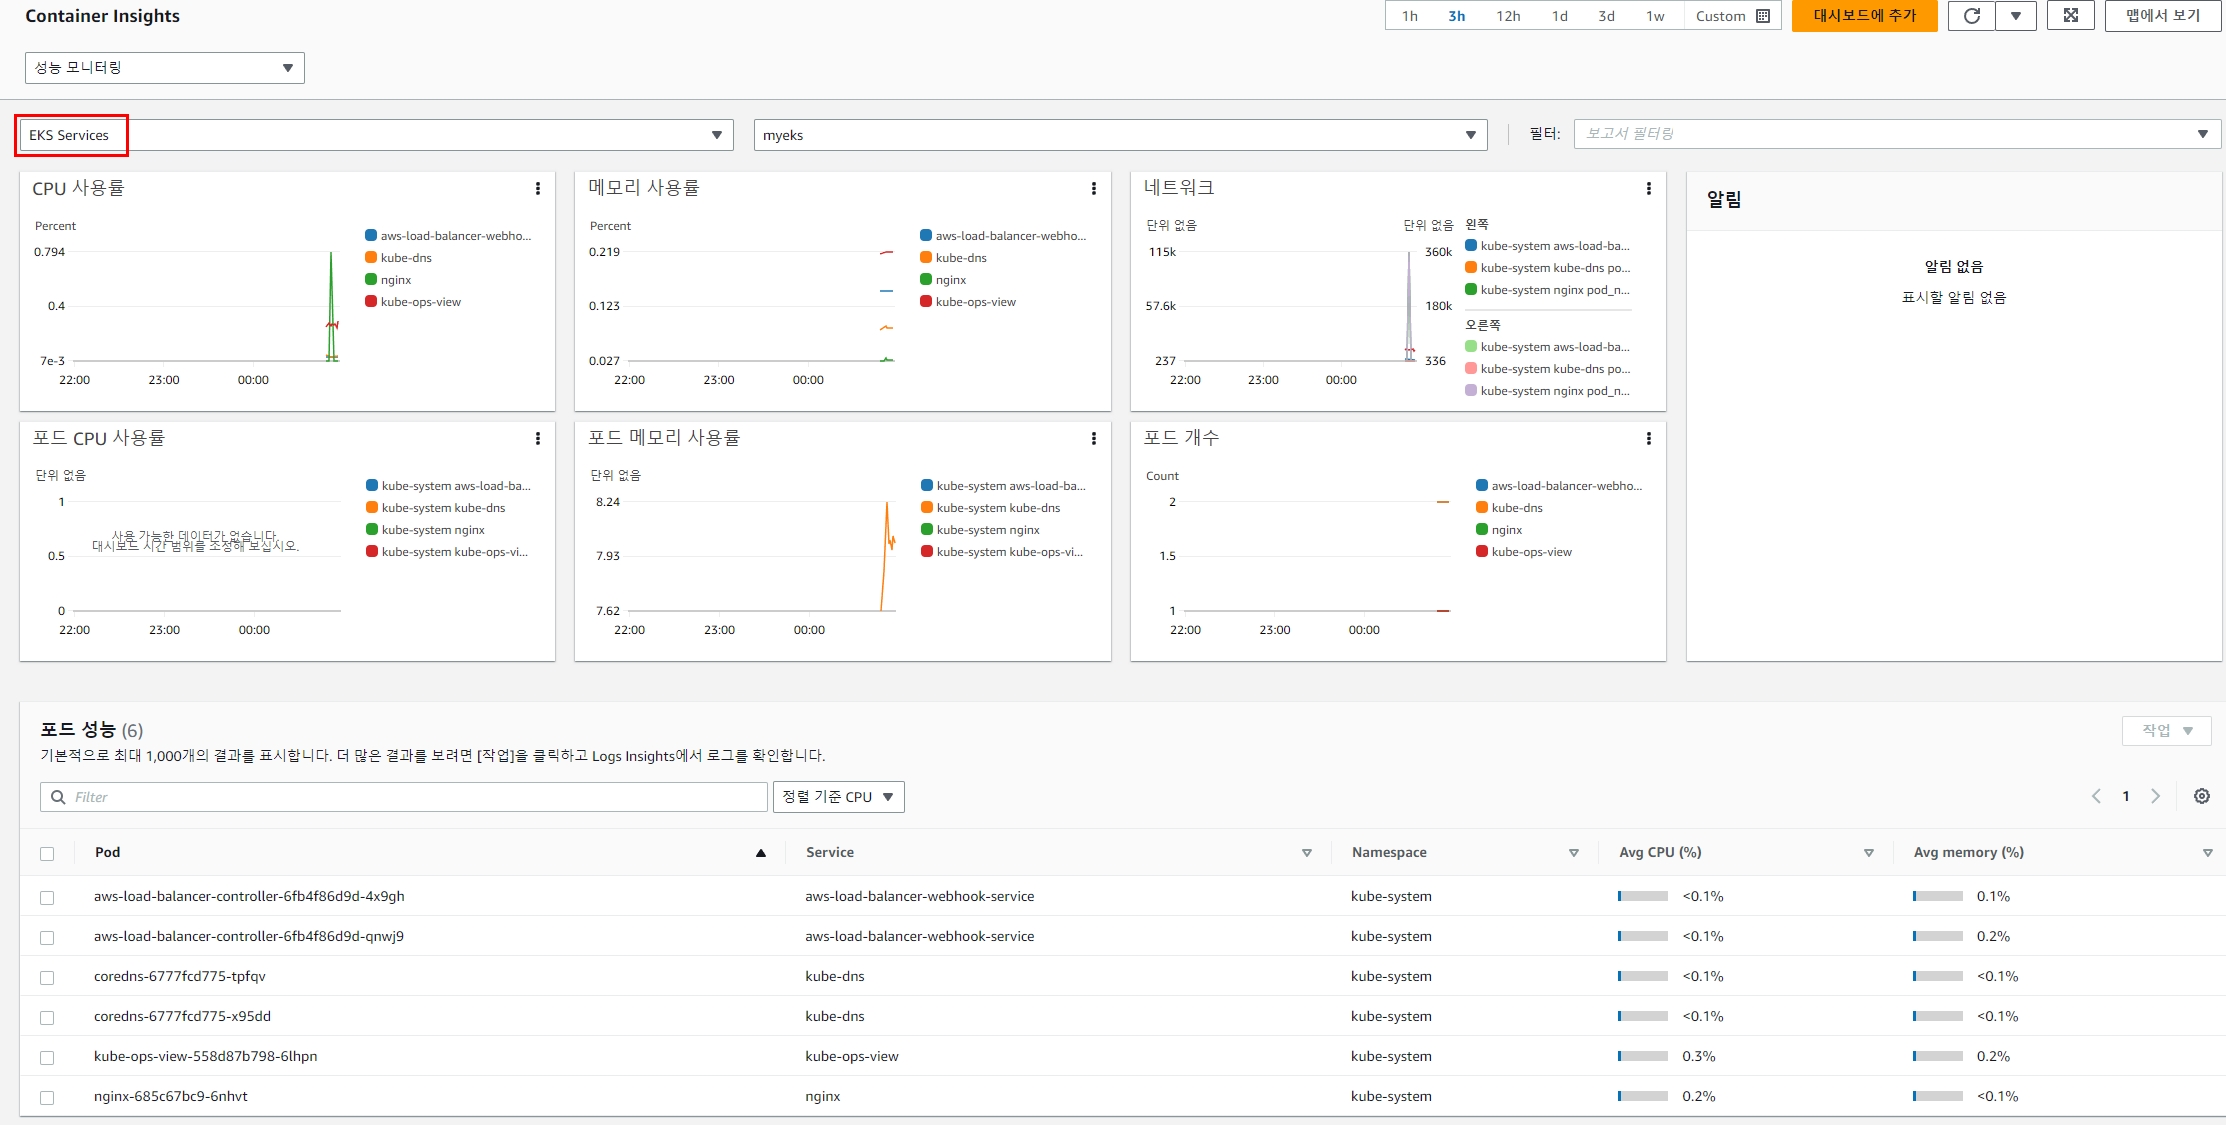Click the 대시보드에 추가 button
This screenshot has width=2226, height=1125.
[x=1864, y=16]
